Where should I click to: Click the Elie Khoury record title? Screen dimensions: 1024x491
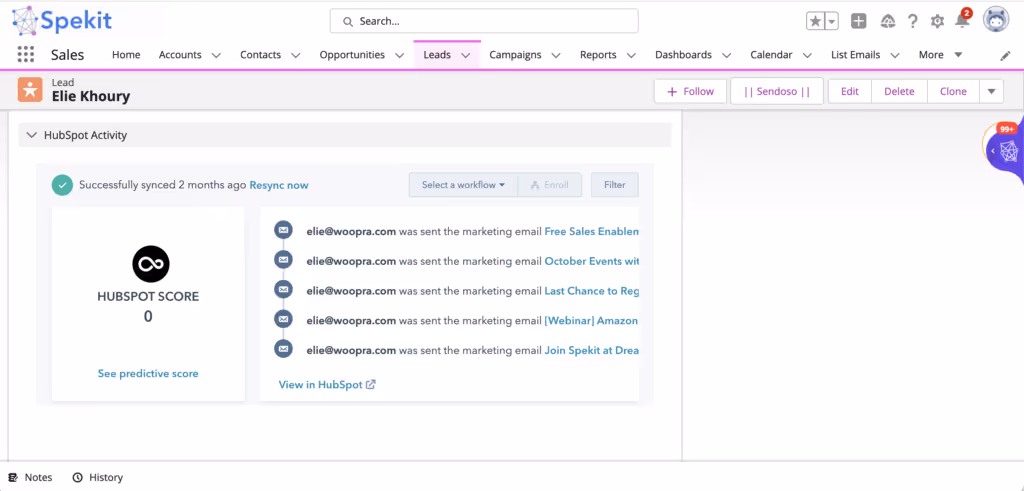(x=91, y=97)
